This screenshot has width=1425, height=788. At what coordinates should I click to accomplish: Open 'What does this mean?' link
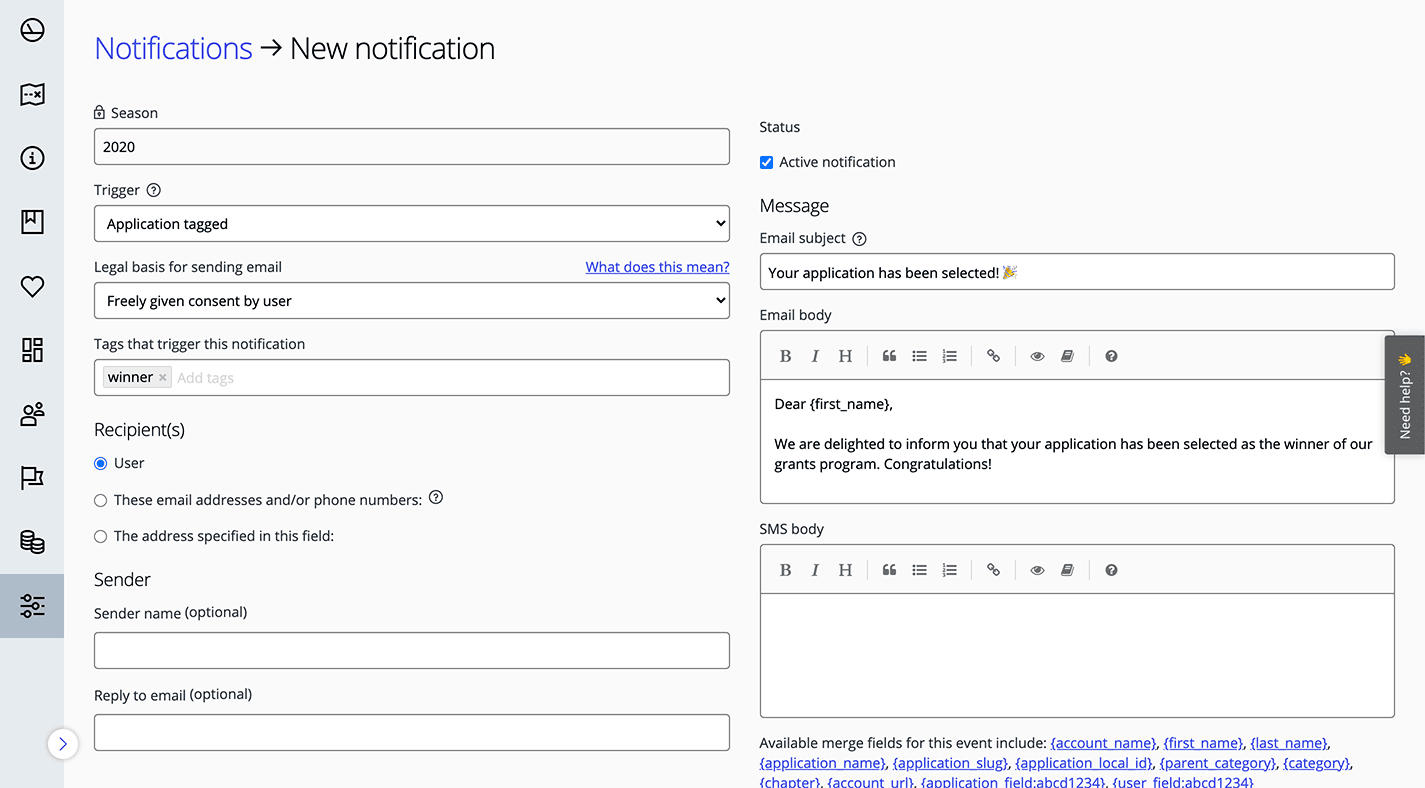click(x=657, y=267)
